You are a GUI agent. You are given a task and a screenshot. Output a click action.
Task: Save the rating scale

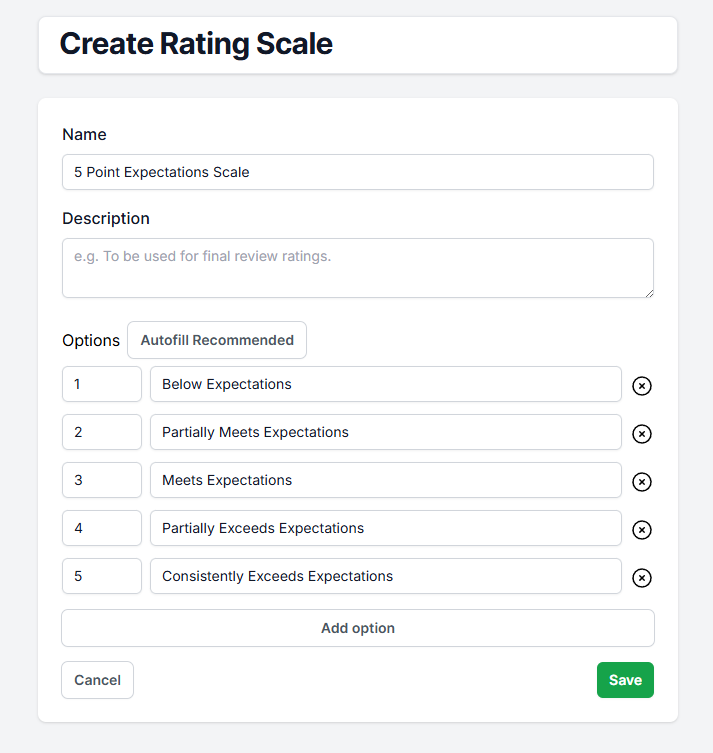[625, 680]
